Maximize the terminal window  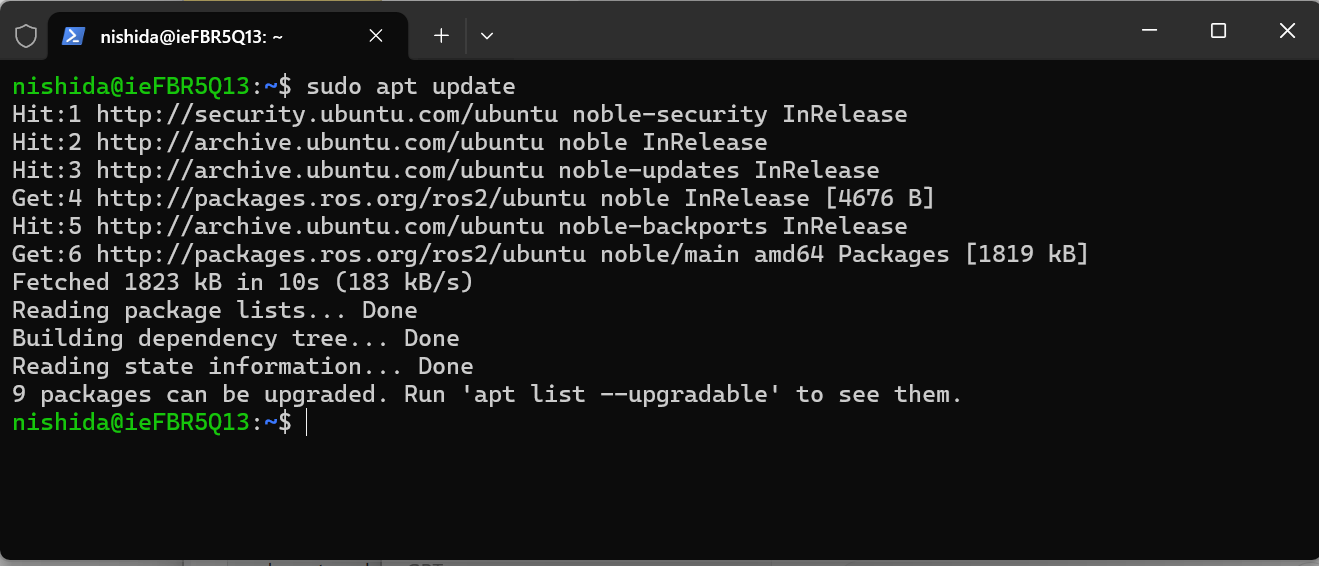point(1218,31)
